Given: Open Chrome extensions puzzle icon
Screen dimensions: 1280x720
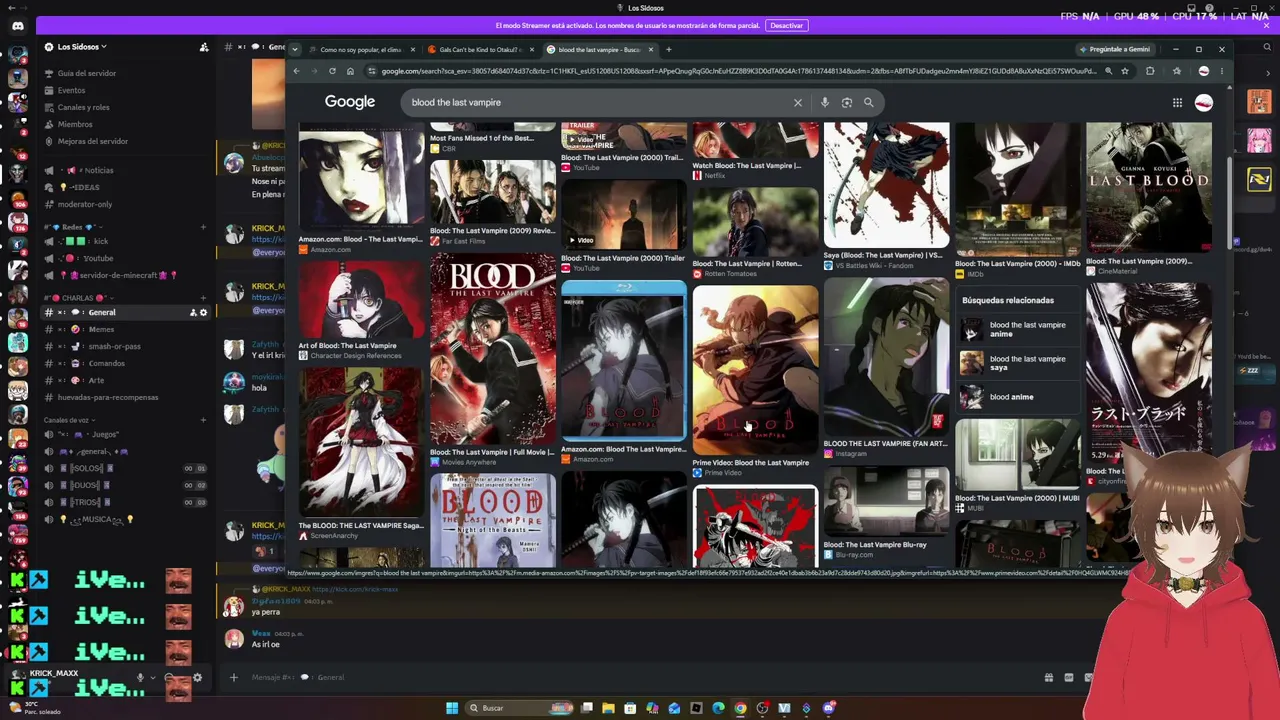Looking at the screenshot, I should pos(1150,71).
